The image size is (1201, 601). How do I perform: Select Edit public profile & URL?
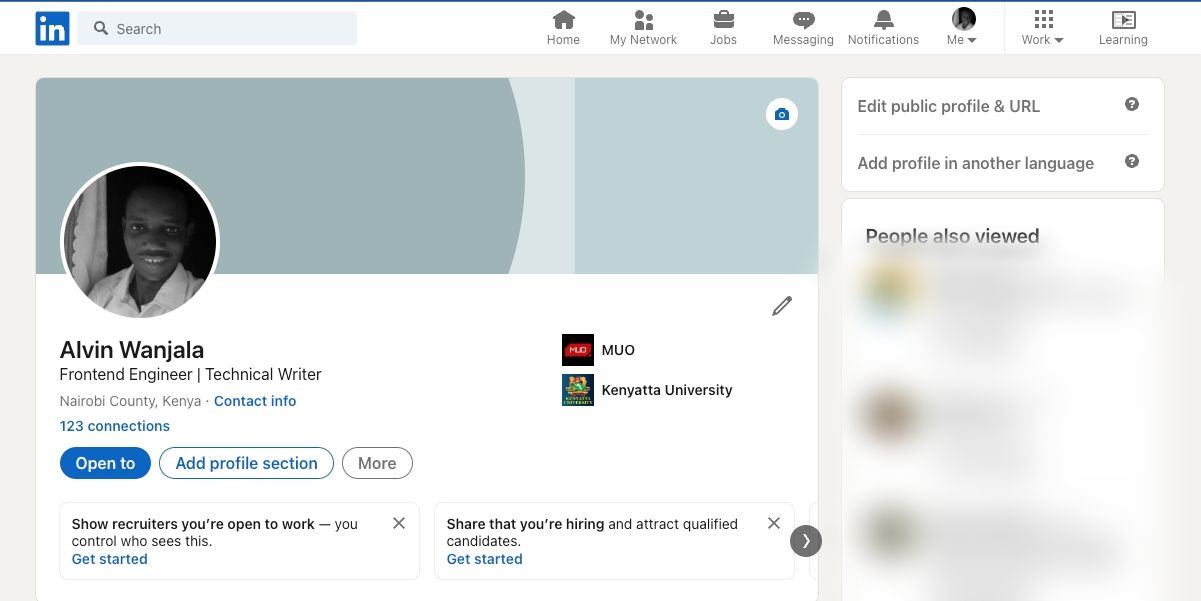point(948,106)
